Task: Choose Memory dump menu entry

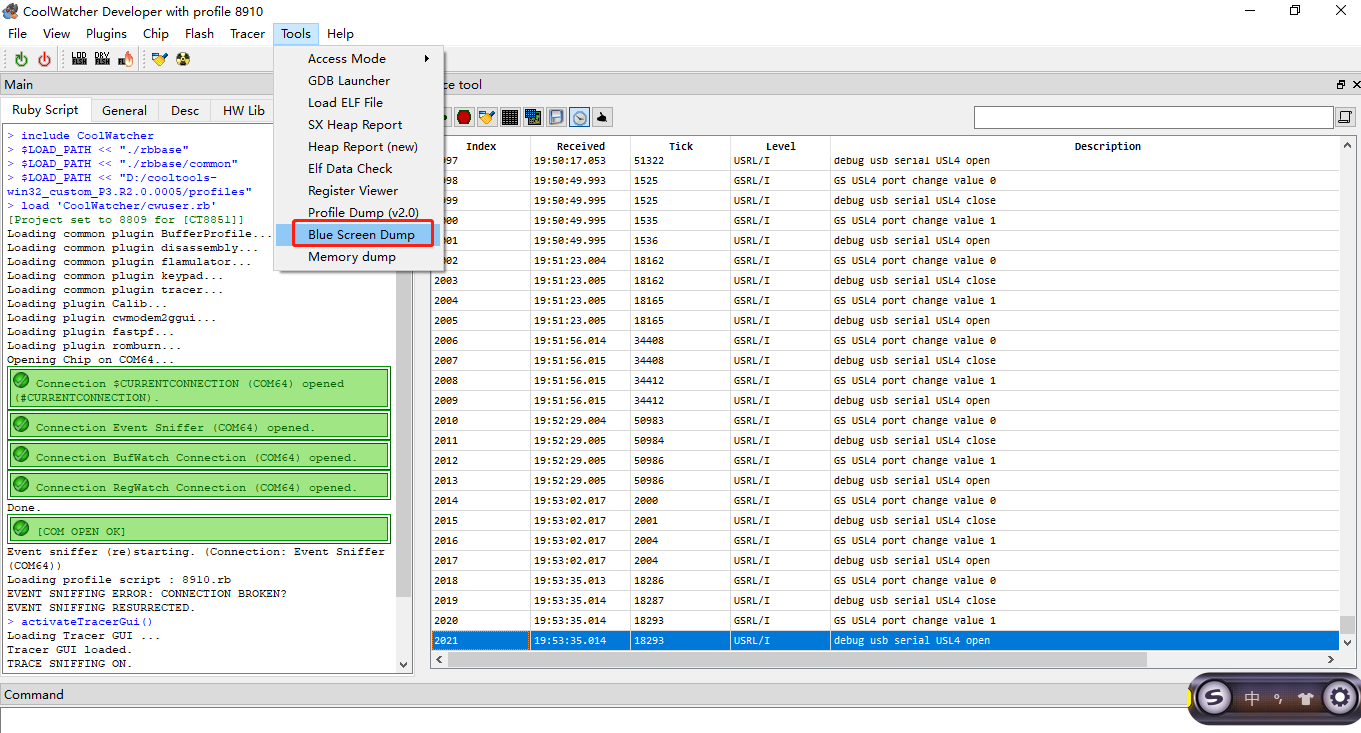Action: tap(359, 257)
